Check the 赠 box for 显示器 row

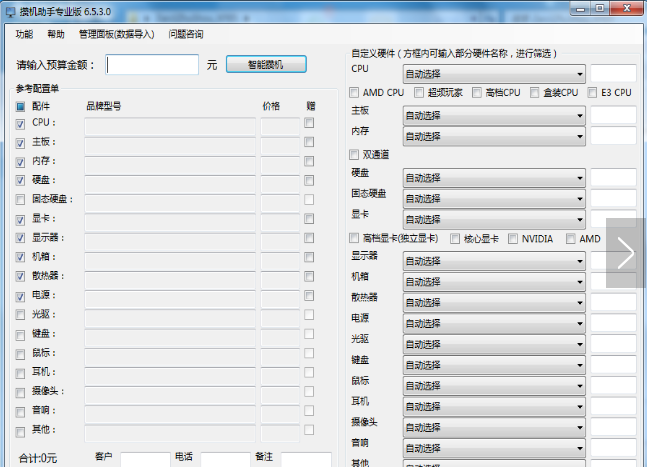[309, 238]
